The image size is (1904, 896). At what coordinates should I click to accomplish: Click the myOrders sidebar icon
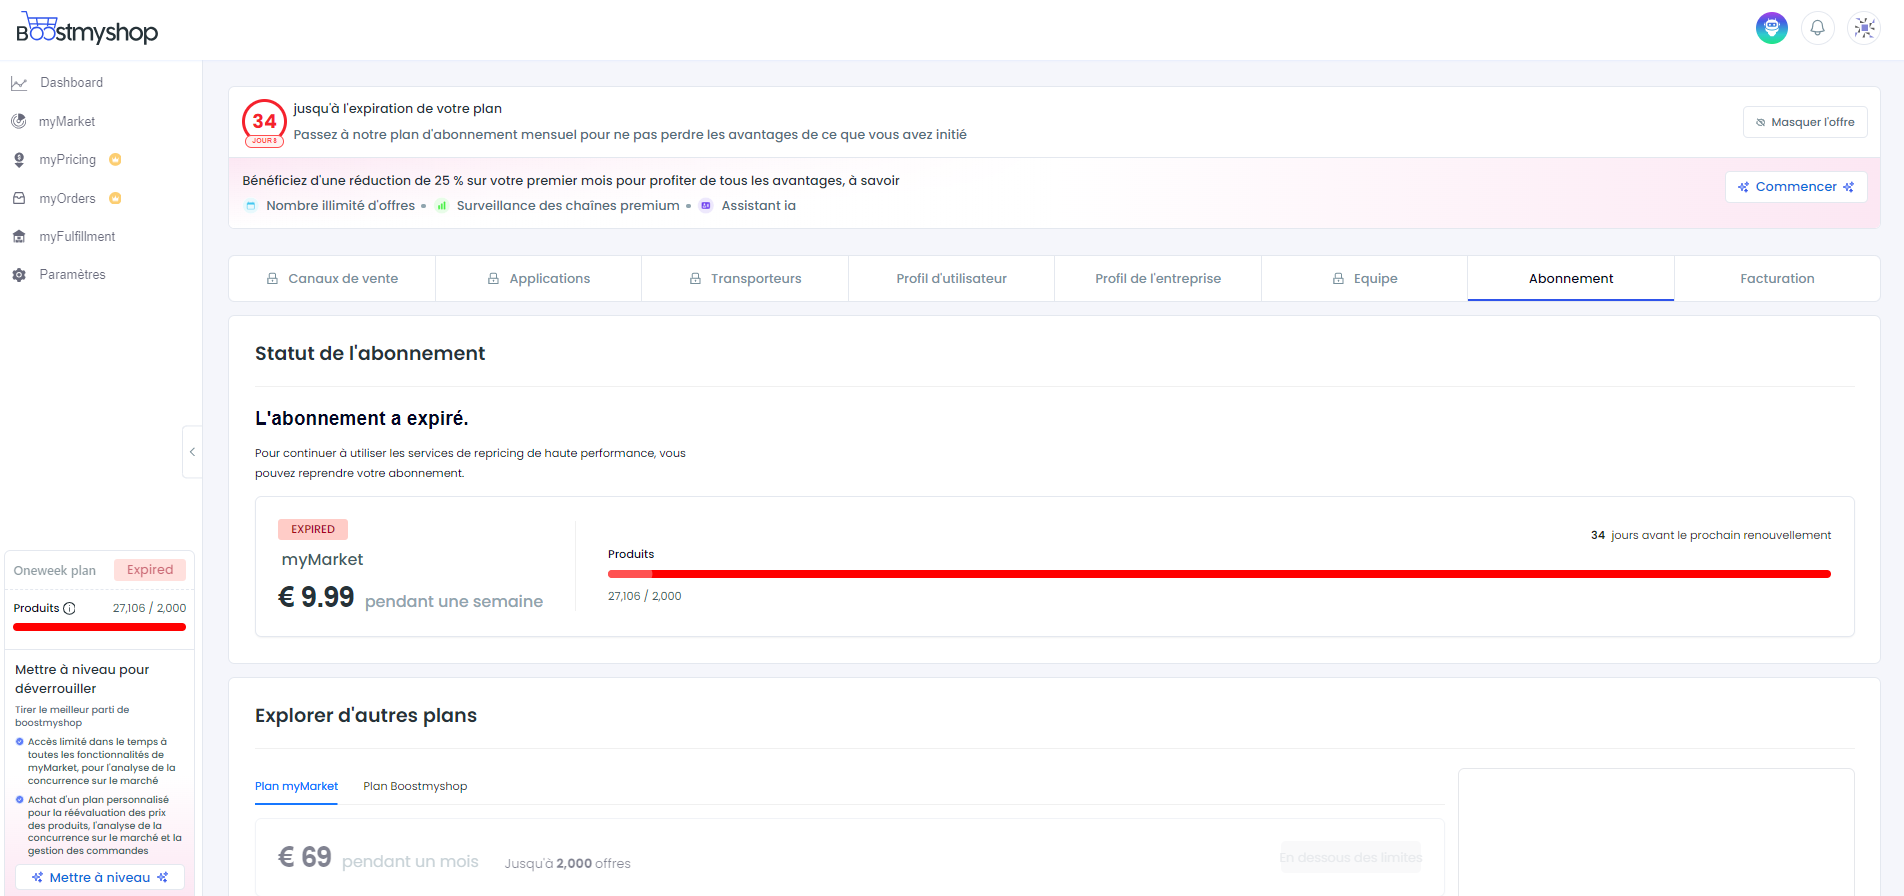click(19, 198)
